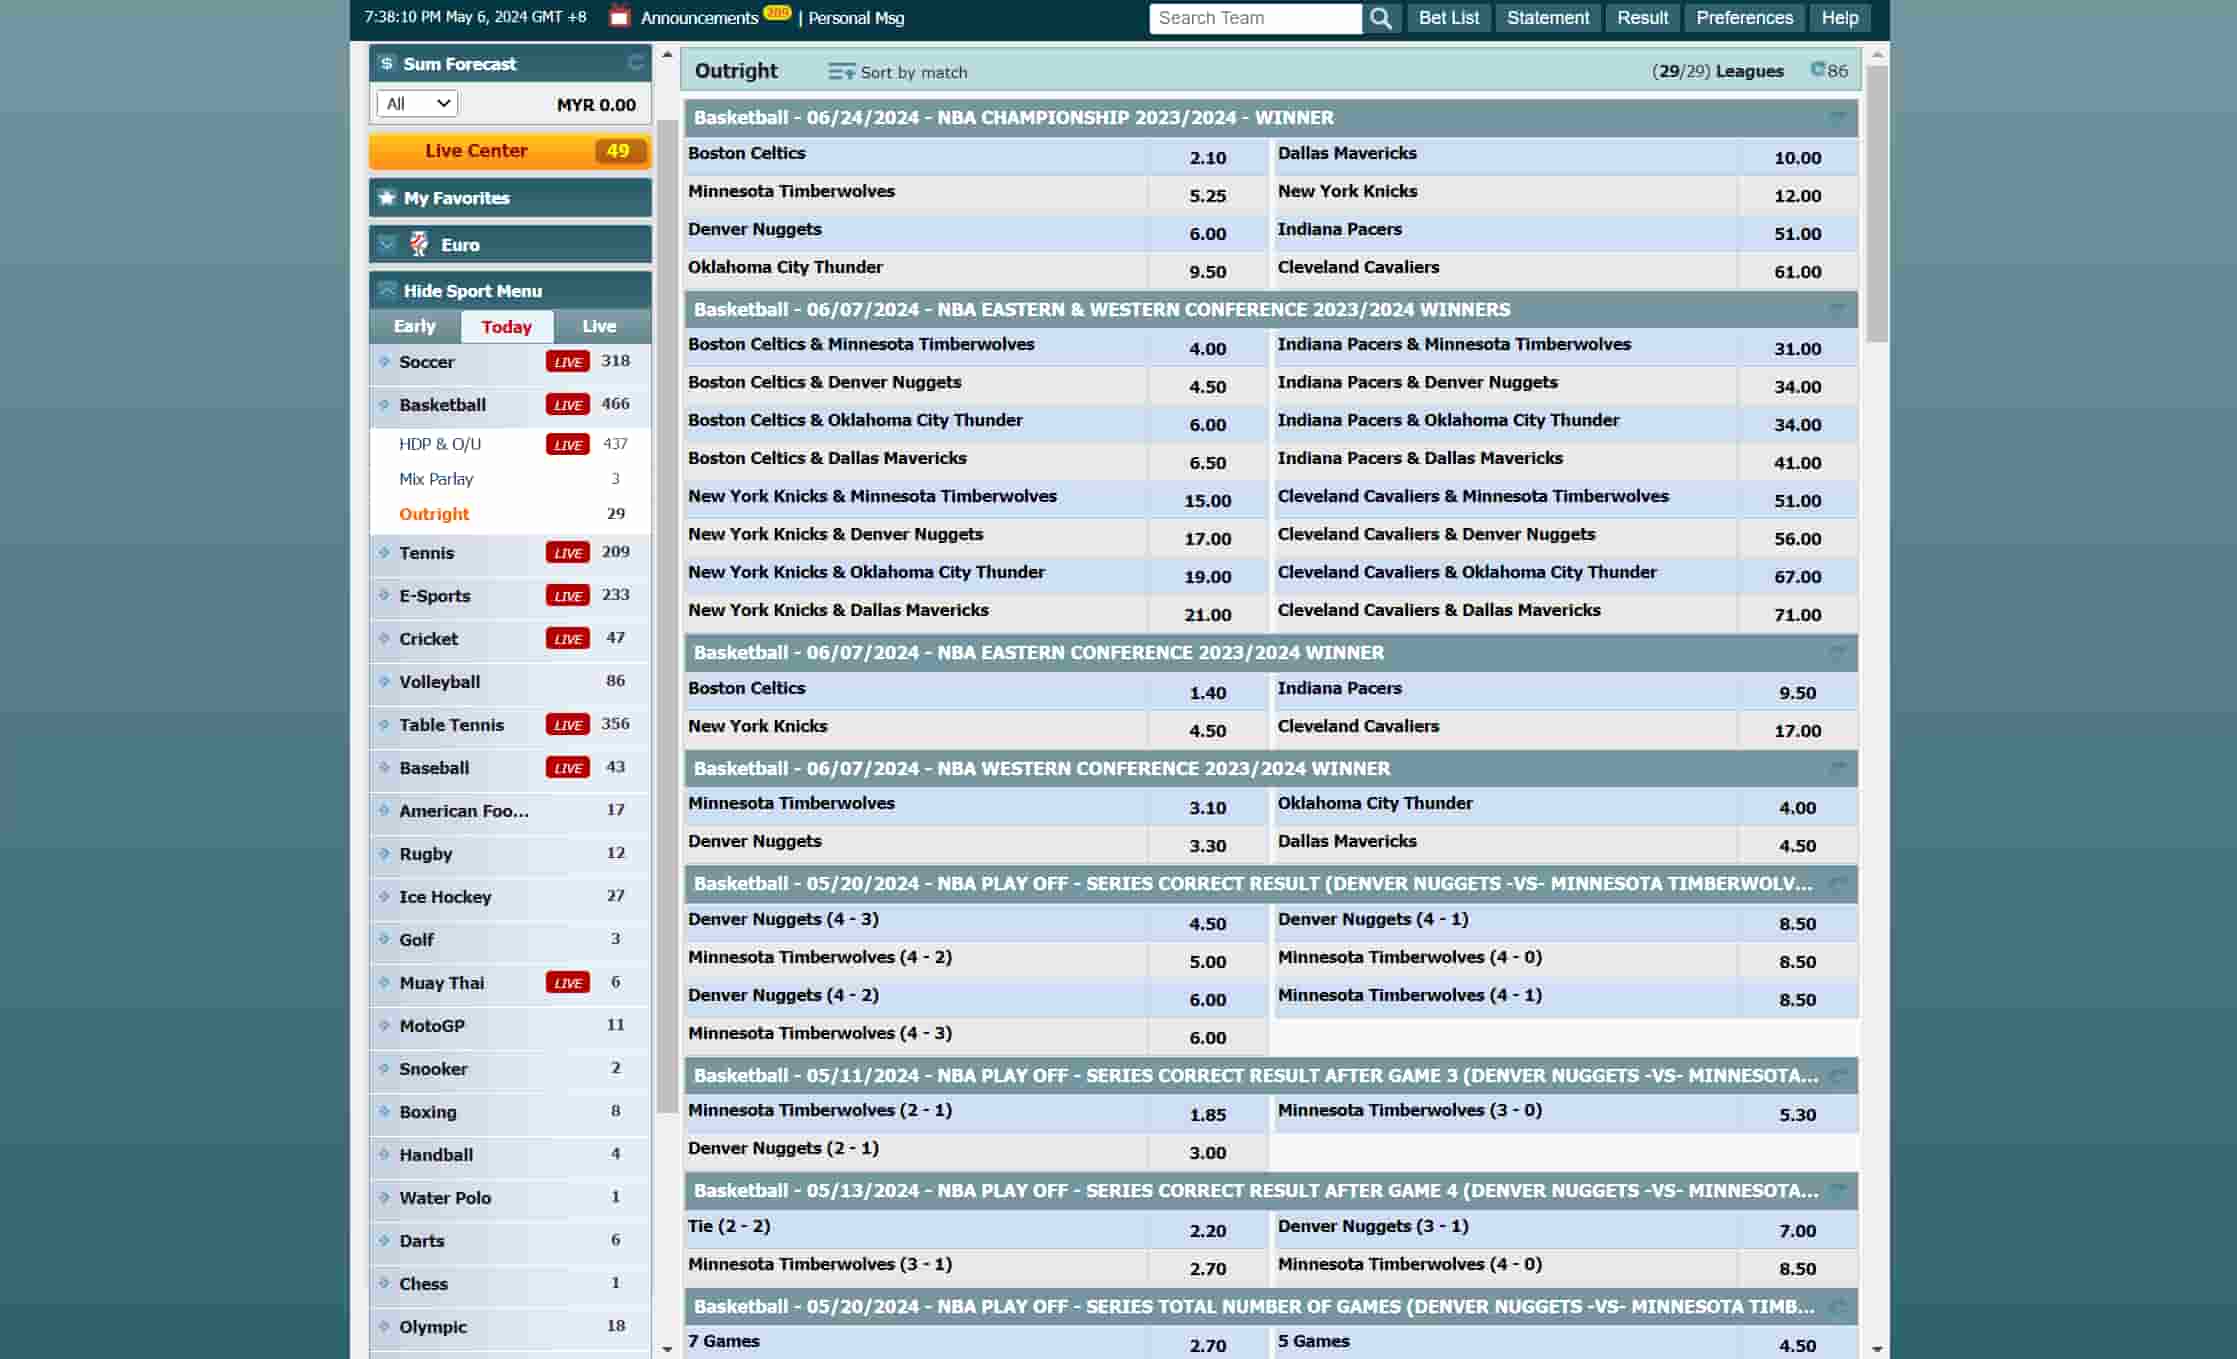
Task: Click New York Knicks & Dallas Mavericks odds 21.00
Action: [1208, 614]
